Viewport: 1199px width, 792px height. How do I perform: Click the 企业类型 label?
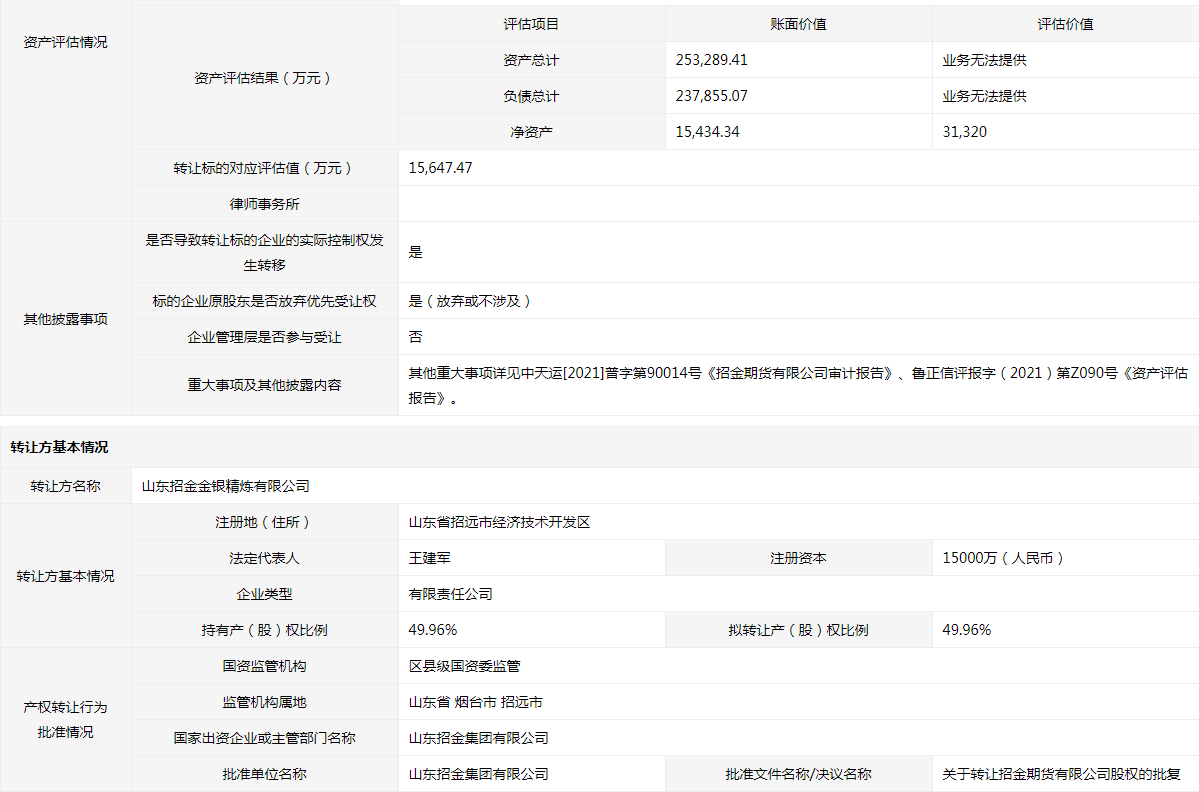[x=265, y=593]
